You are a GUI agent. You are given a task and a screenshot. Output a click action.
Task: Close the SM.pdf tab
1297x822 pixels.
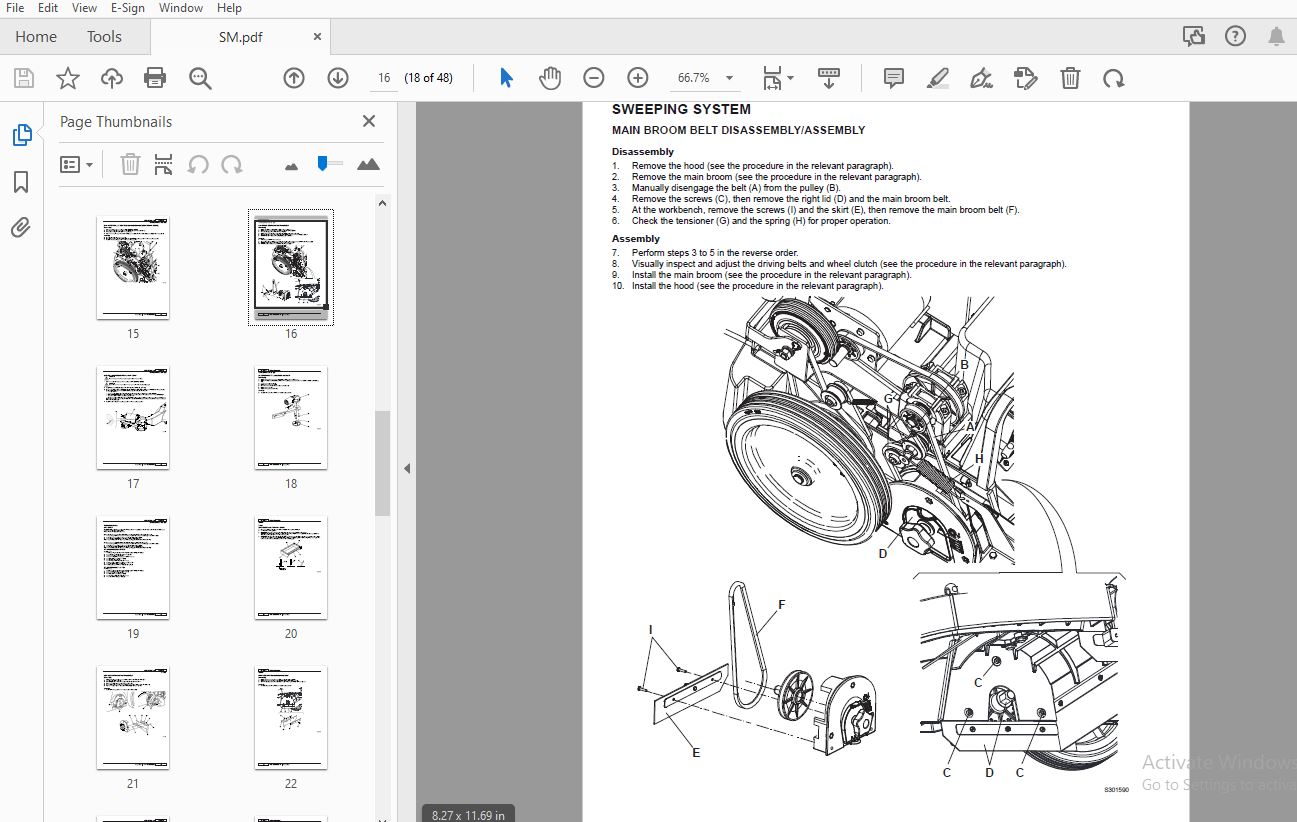[318, 37]
